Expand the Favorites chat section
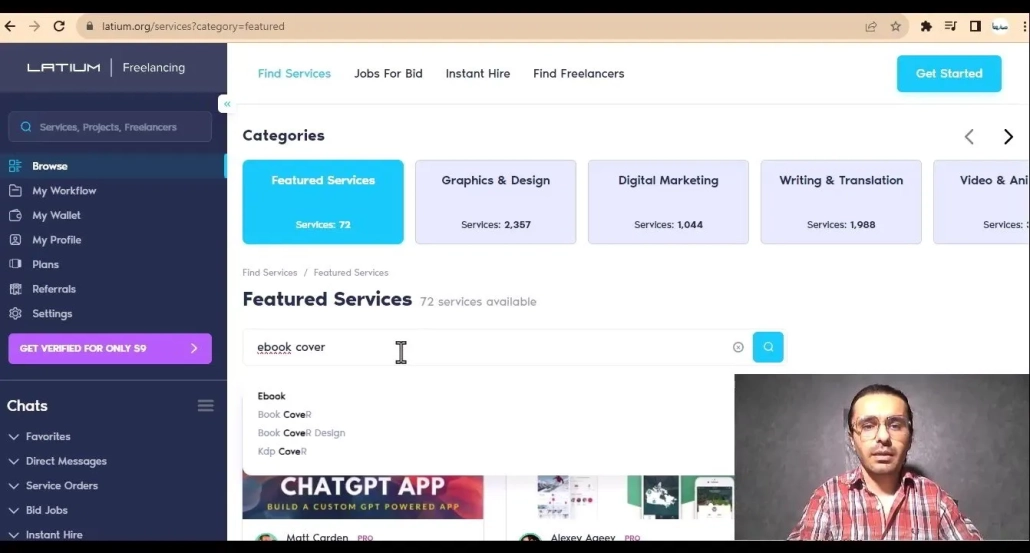The width and height of the screenshot is (1030, 553). pyautogui.click(x=47, y=437)
